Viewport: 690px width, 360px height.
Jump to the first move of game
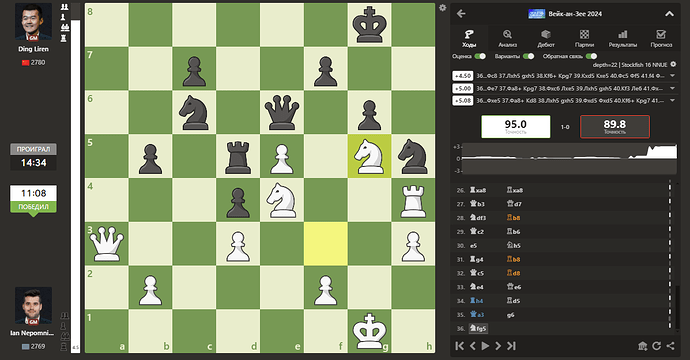pyautogui.click(x=459, y=346)
